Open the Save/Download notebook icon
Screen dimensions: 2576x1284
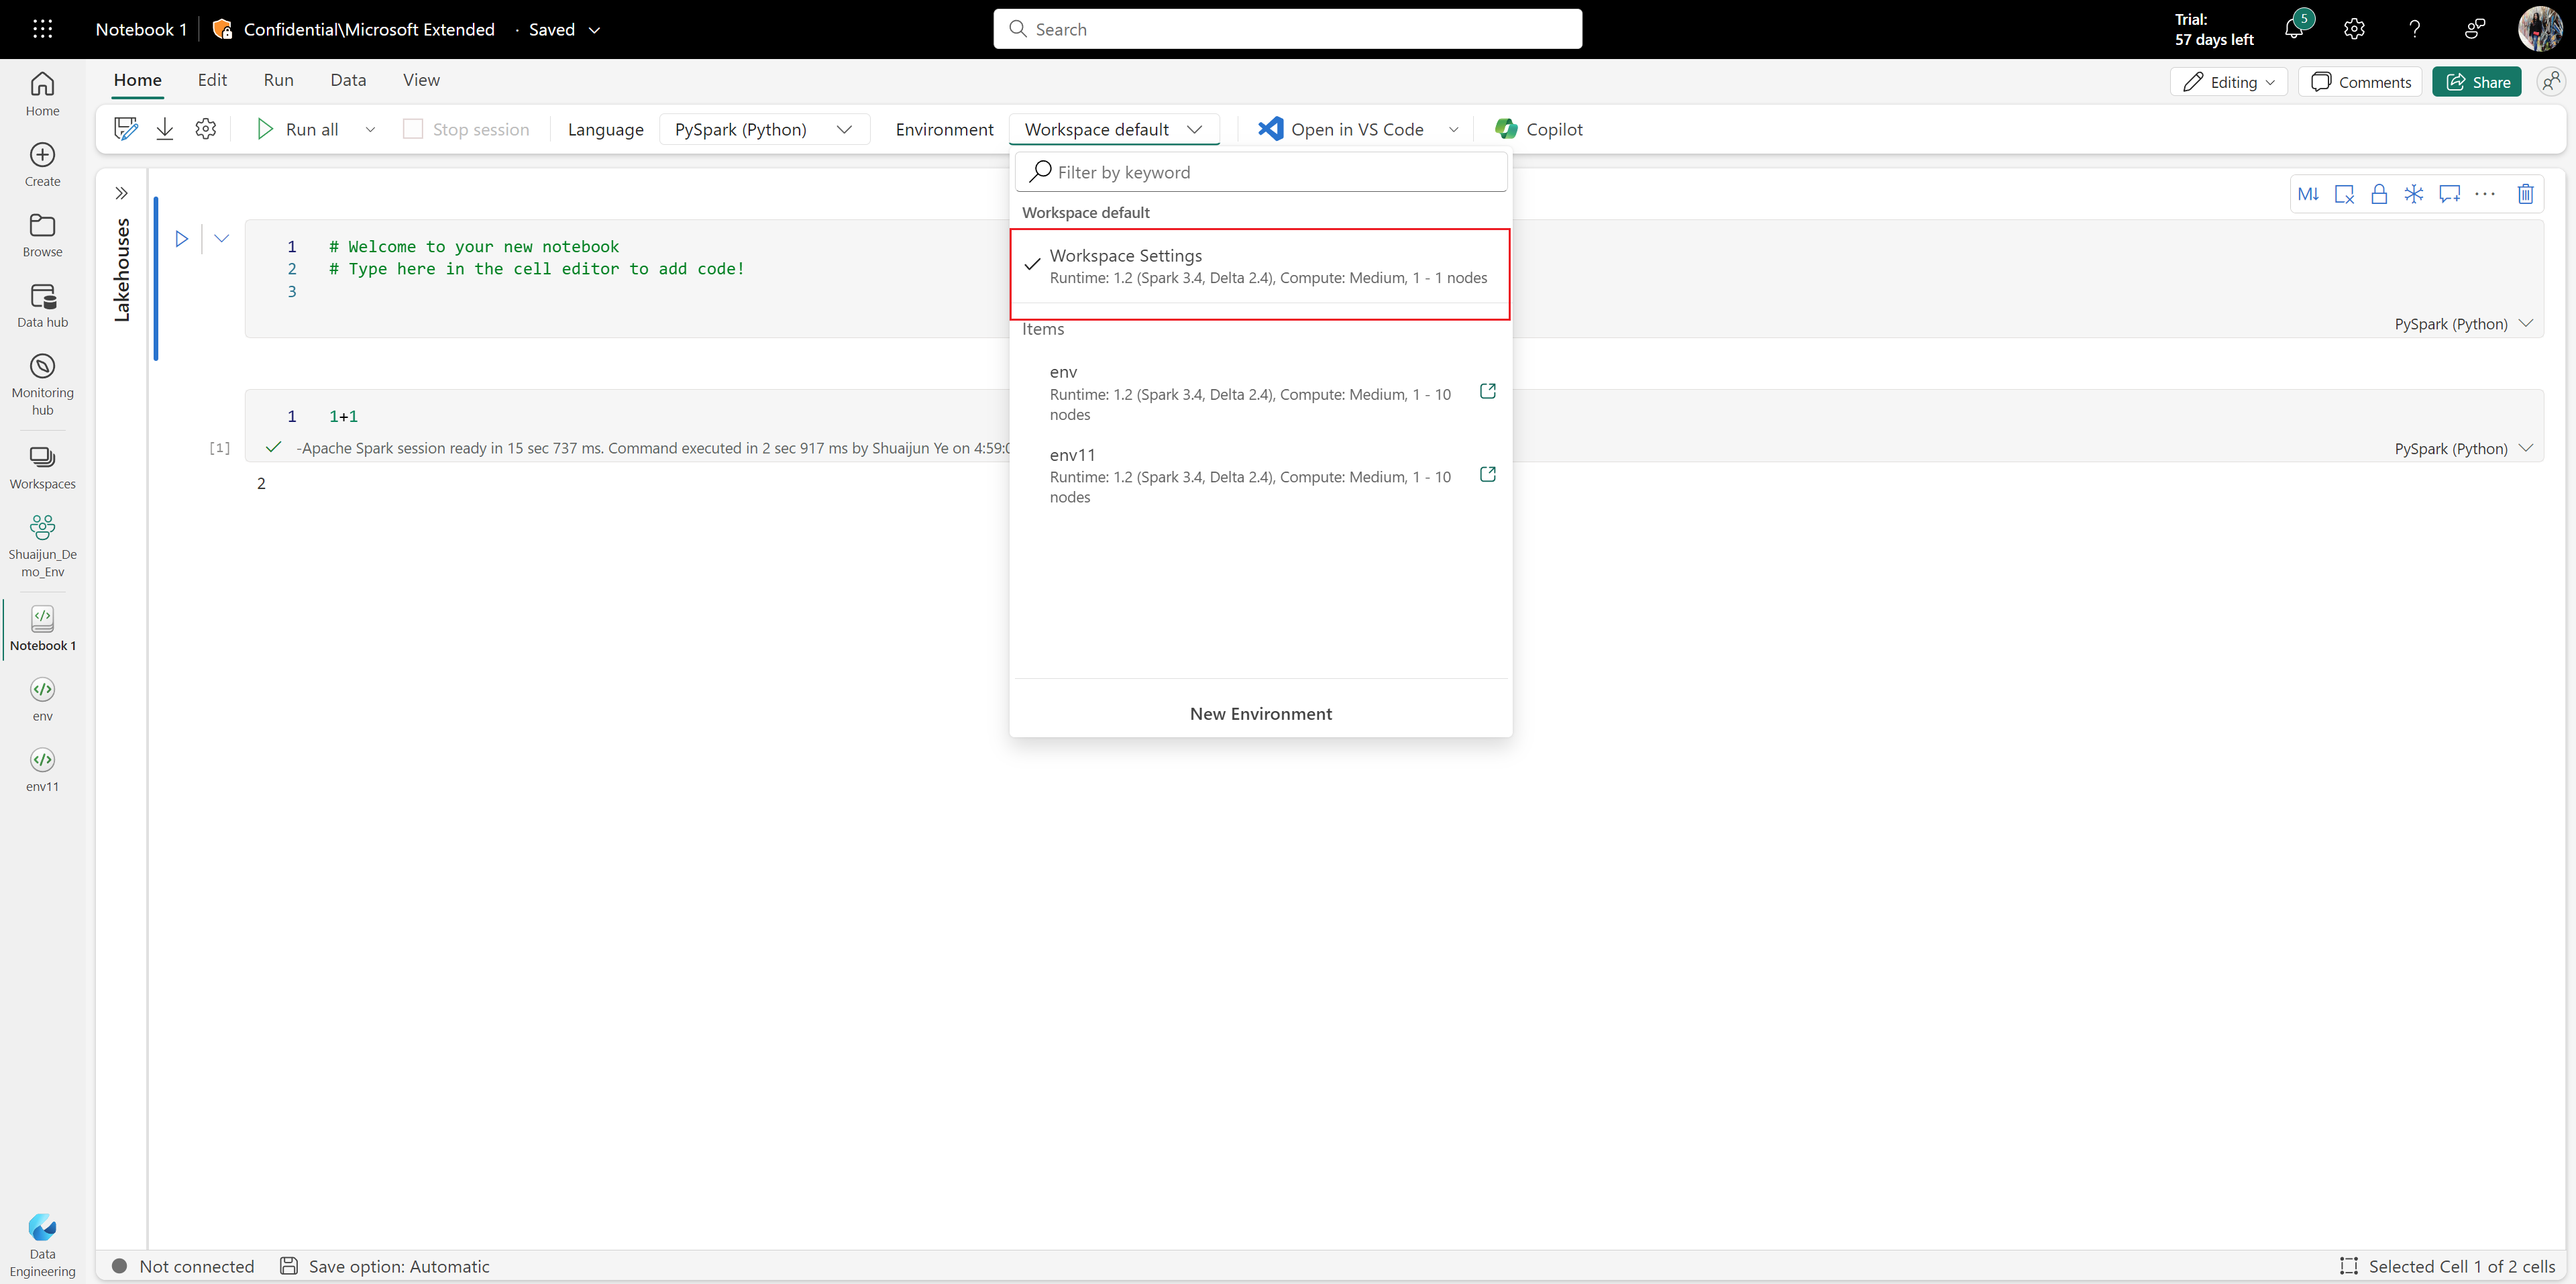coord(164,129)
